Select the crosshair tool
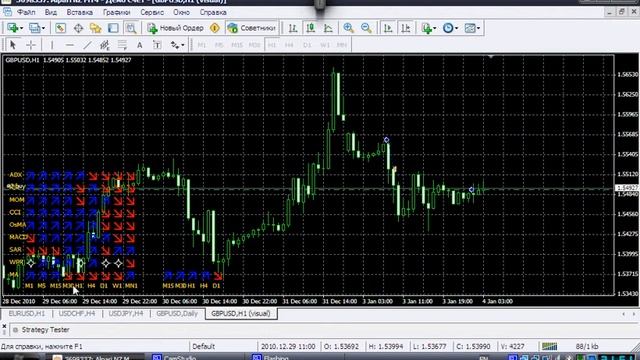Viewport: 640px width, 360px height. (31, 44)
